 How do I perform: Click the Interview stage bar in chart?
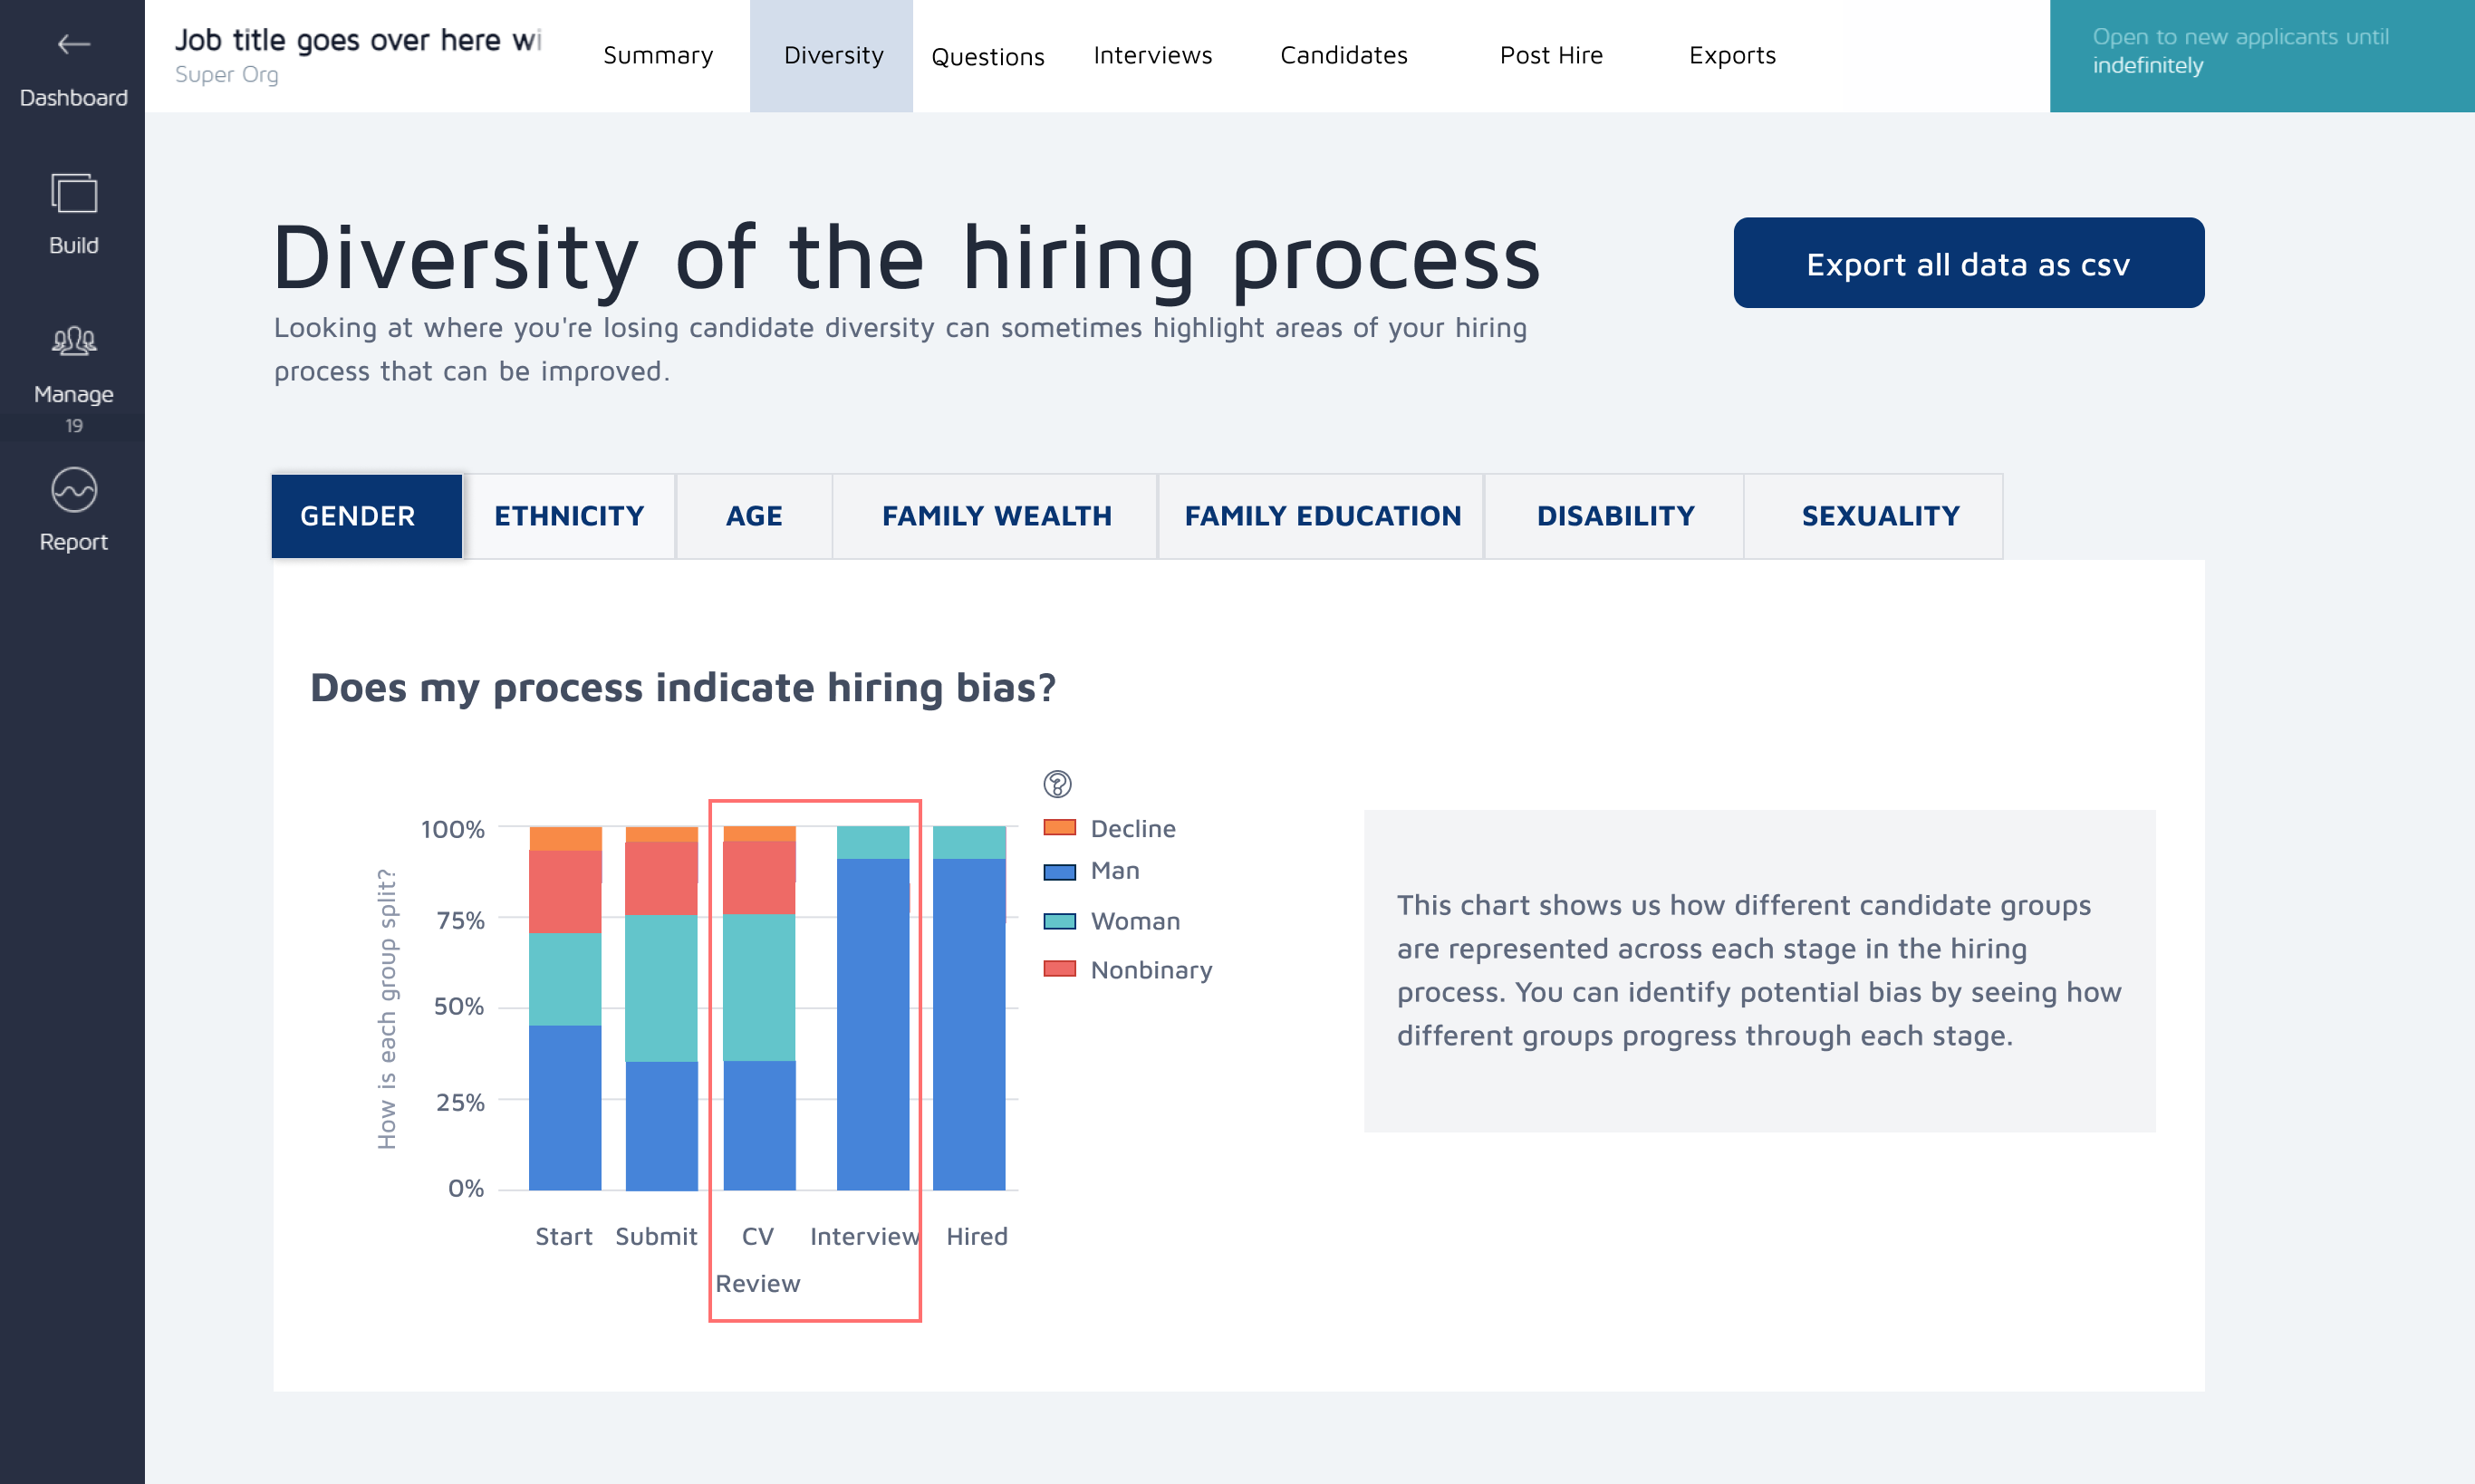pos(872,1020)
